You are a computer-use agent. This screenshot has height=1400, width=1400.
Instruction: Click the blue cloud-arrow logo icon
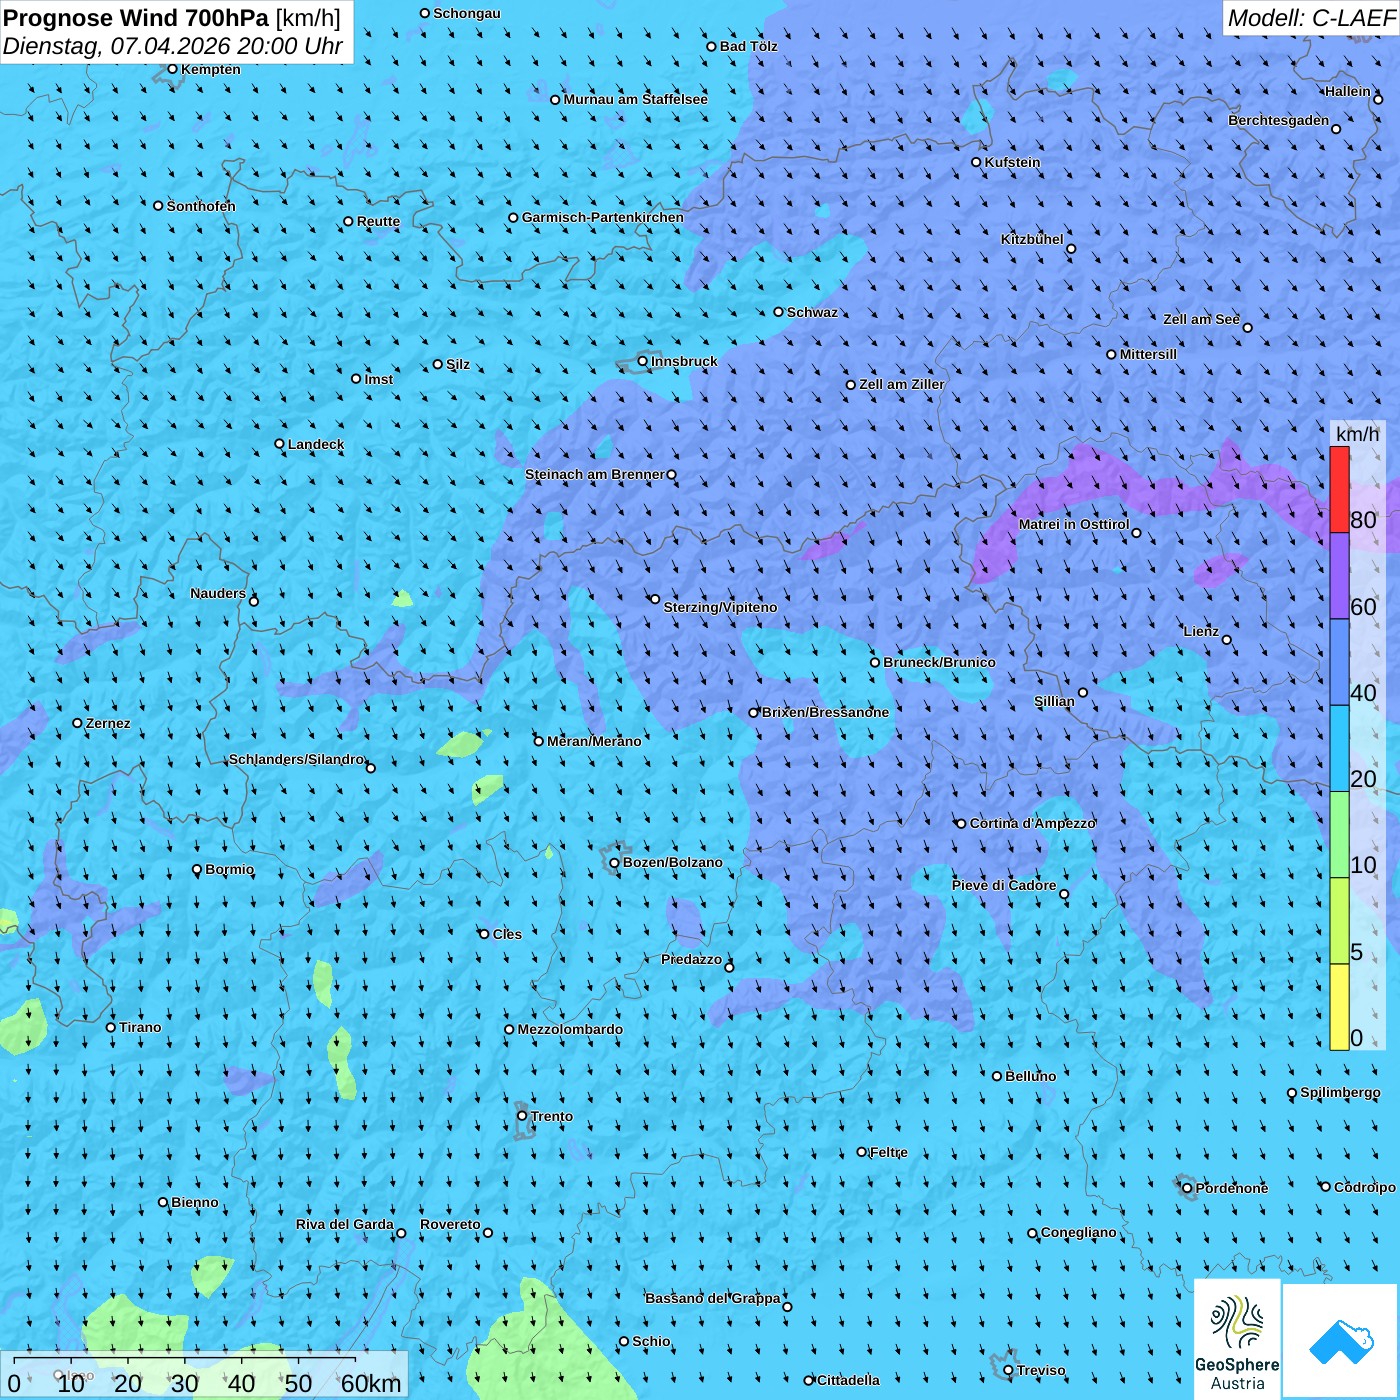[x=1341, y=1341]
